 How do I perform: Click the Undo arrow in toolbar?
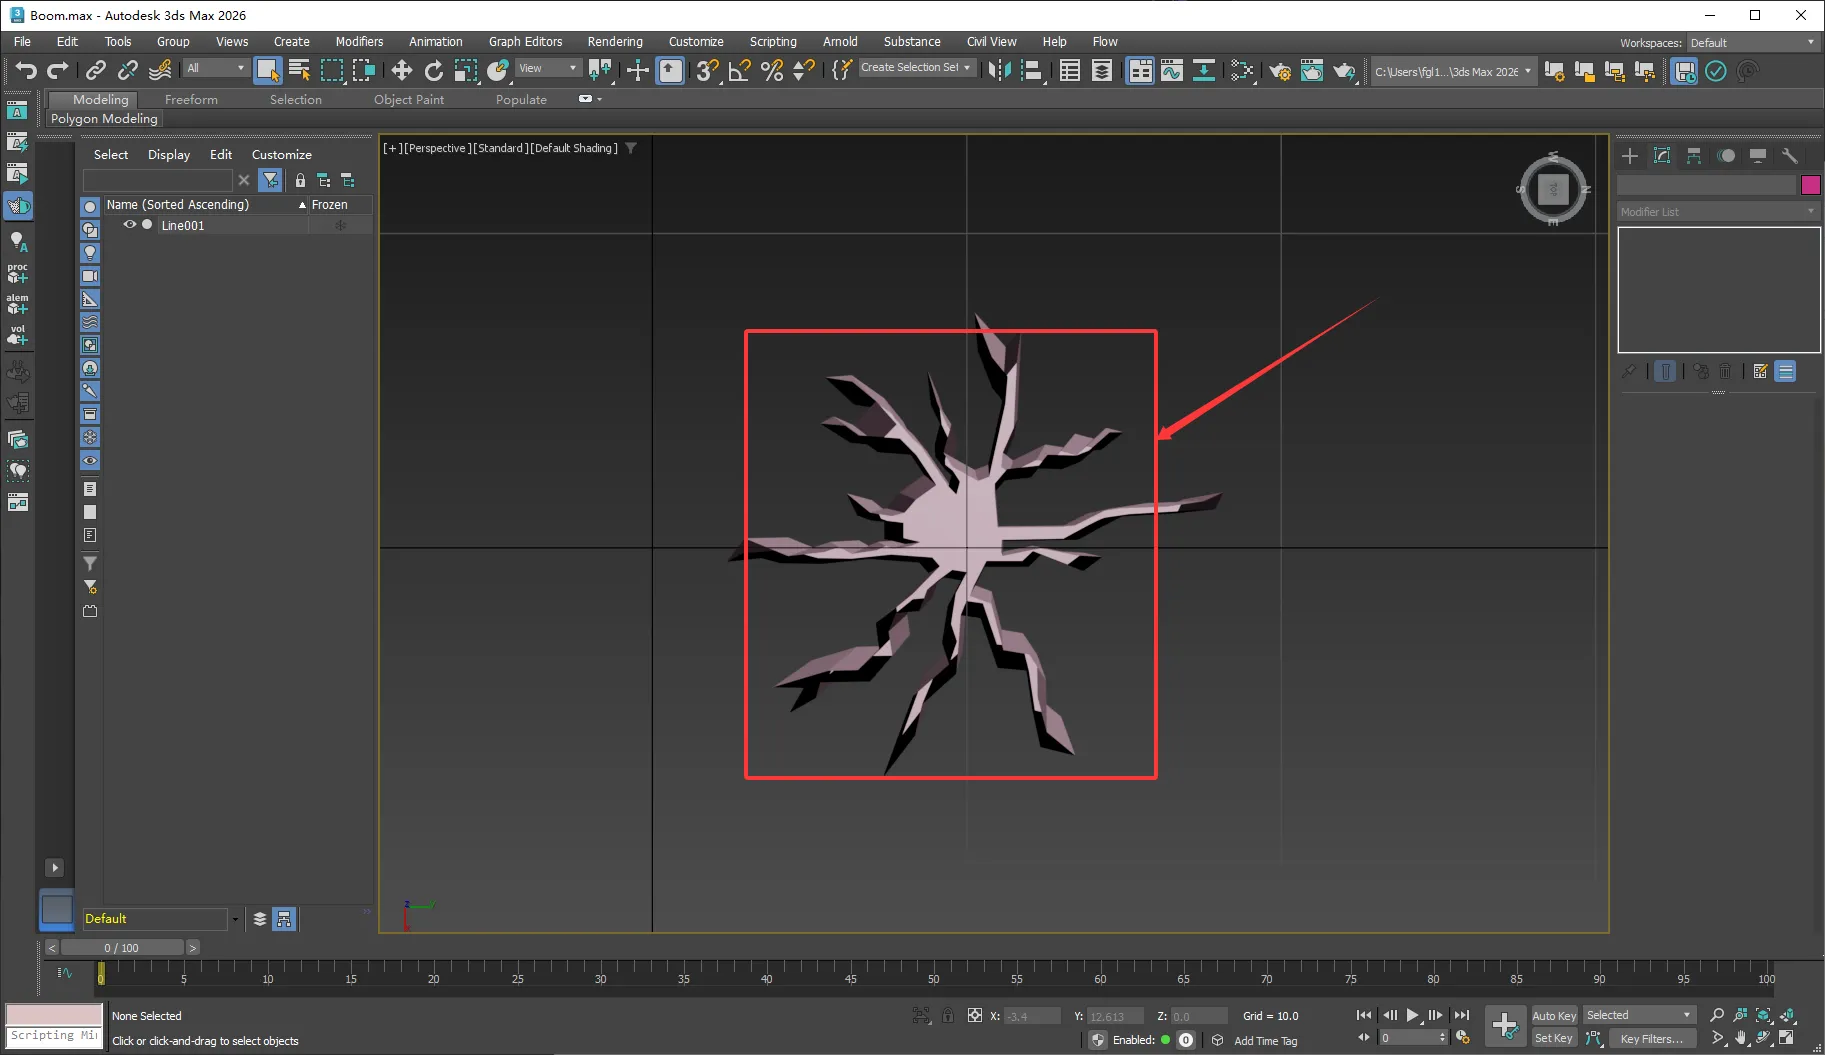pyautogui.click(x=26, y=70)
